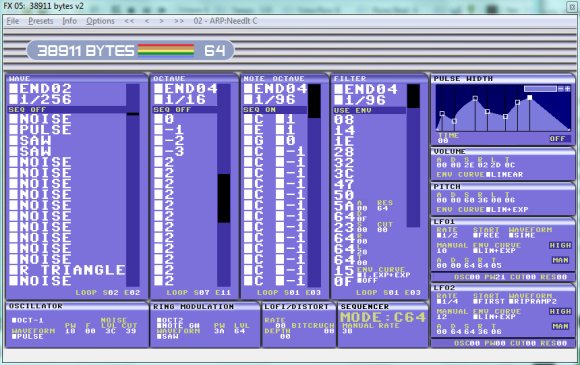Toggle the MAN button in LFO1

pyautogui.click(x=560, y=260)
